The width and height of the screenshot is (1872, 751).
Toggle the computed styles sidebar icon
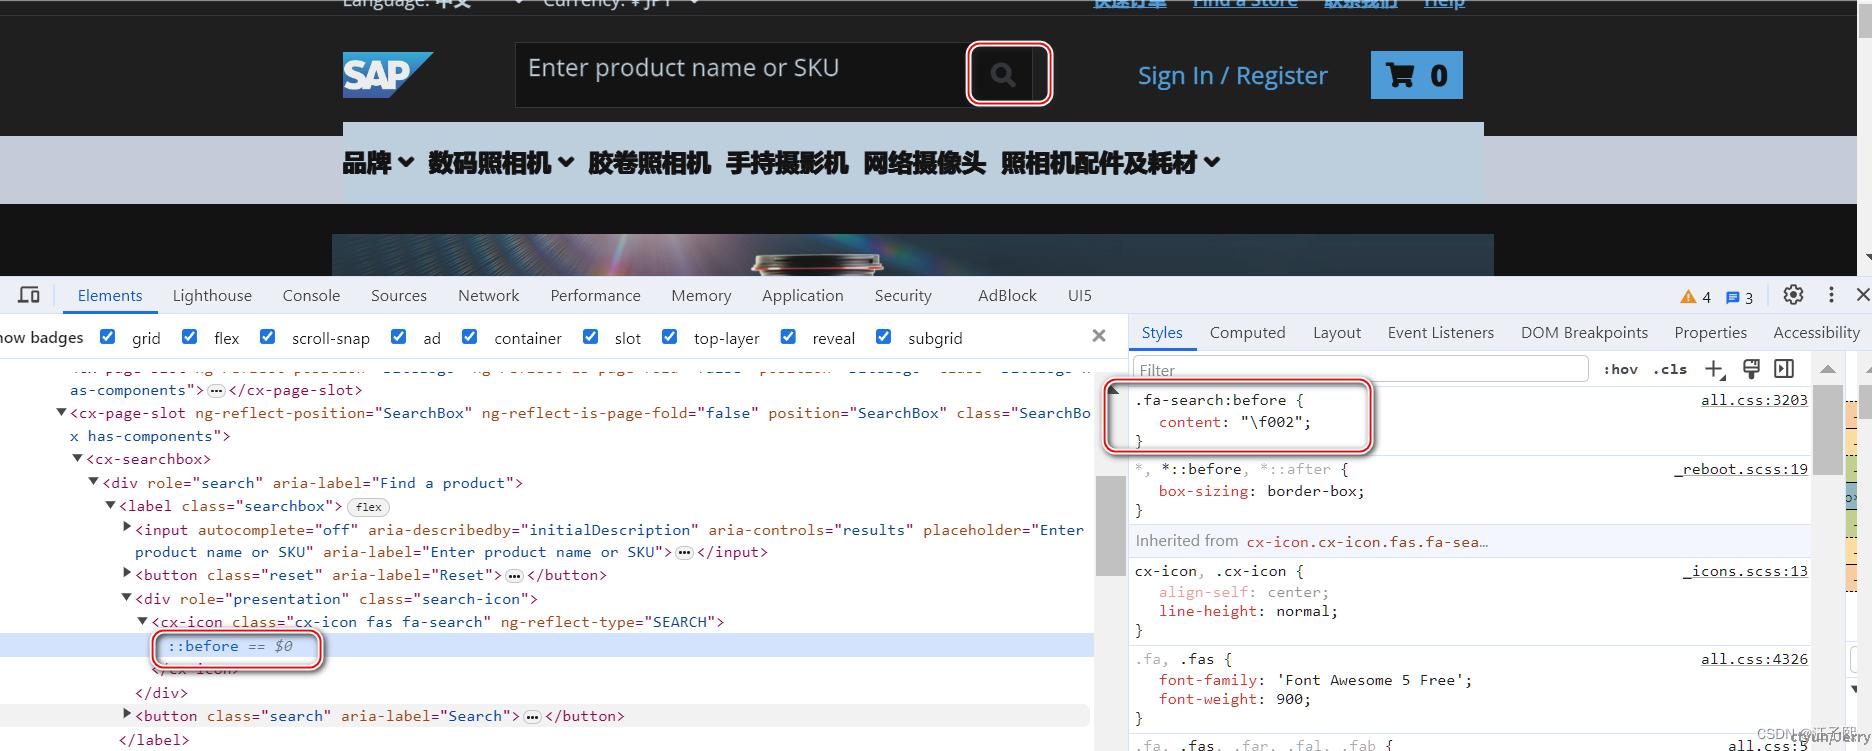coord(1784,369)
